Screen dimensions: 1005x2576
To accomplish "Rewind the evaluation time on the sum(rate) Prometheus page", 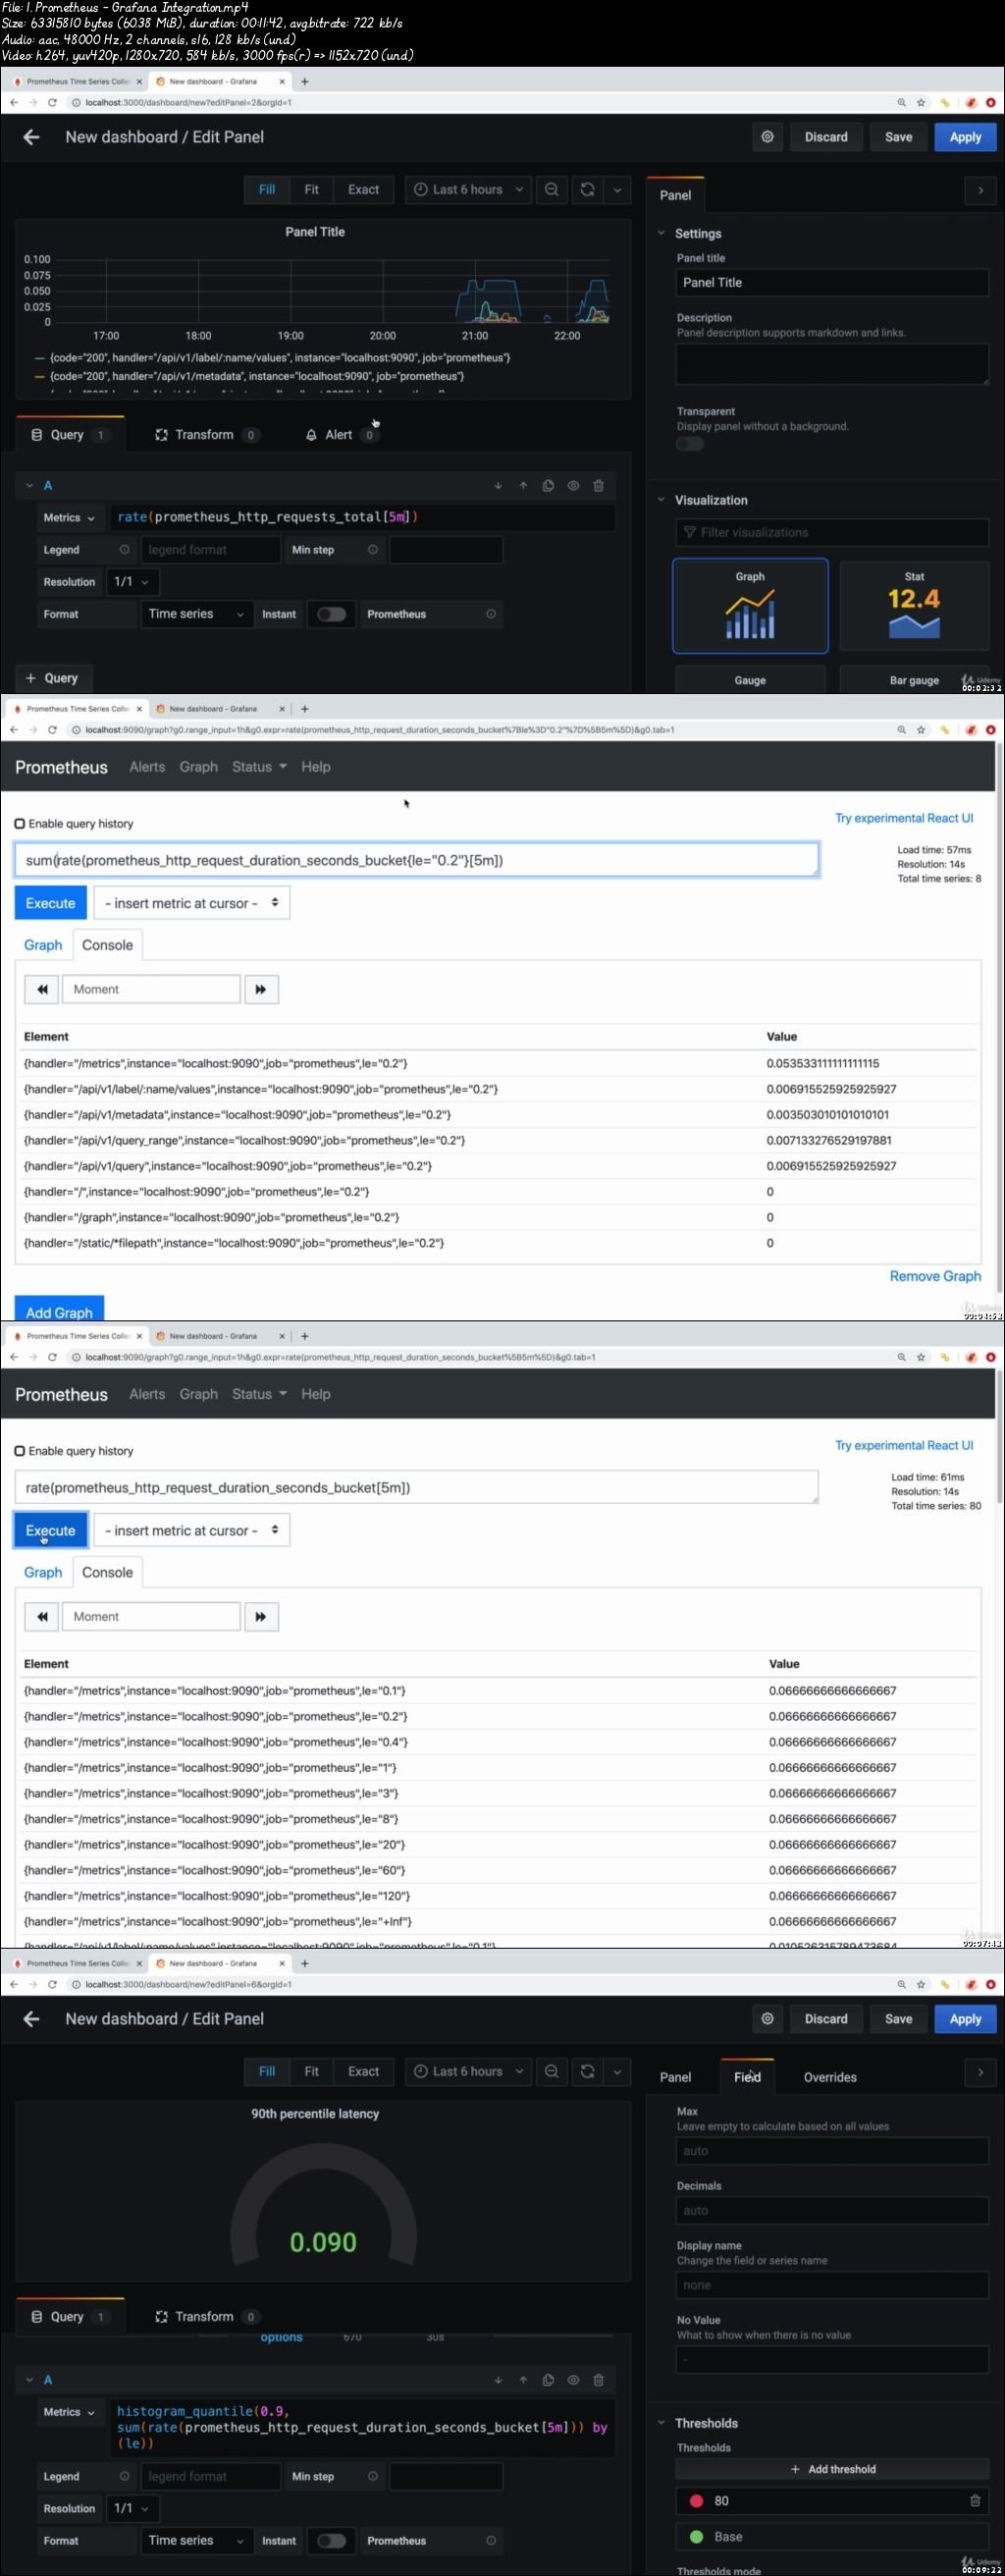I will point(42,989).
